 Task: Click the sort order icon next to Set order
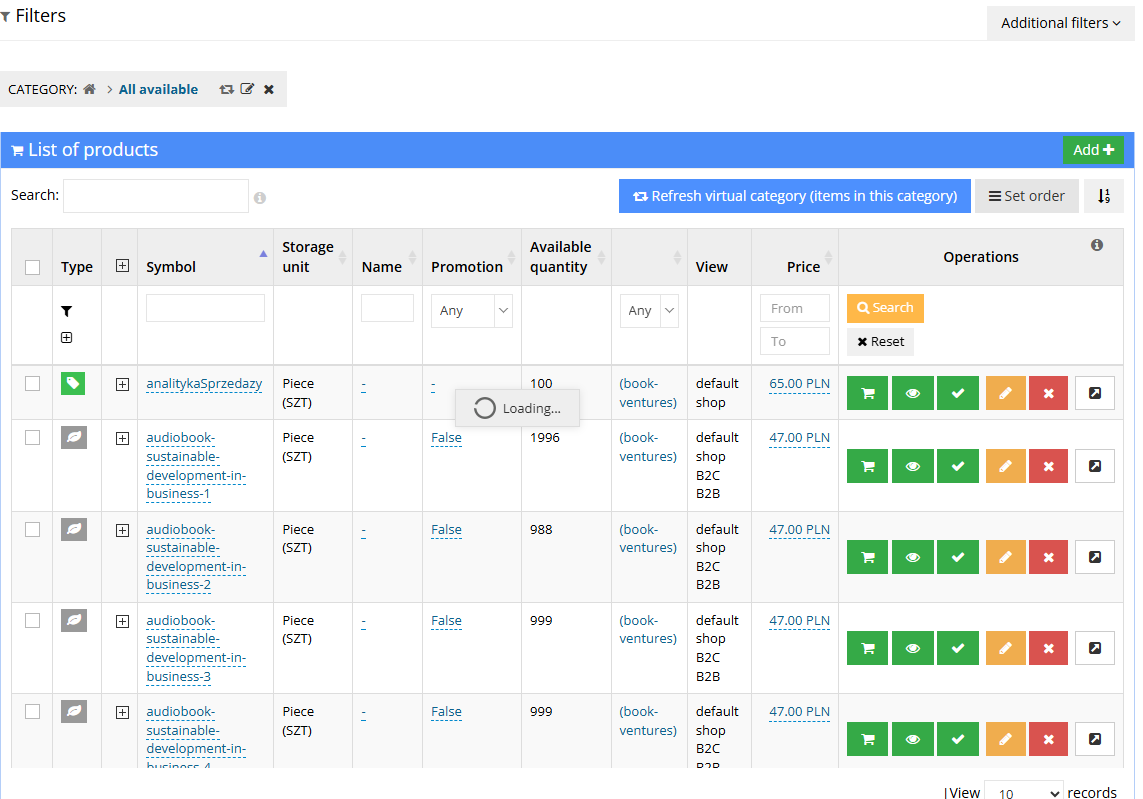coord(1104,195)
